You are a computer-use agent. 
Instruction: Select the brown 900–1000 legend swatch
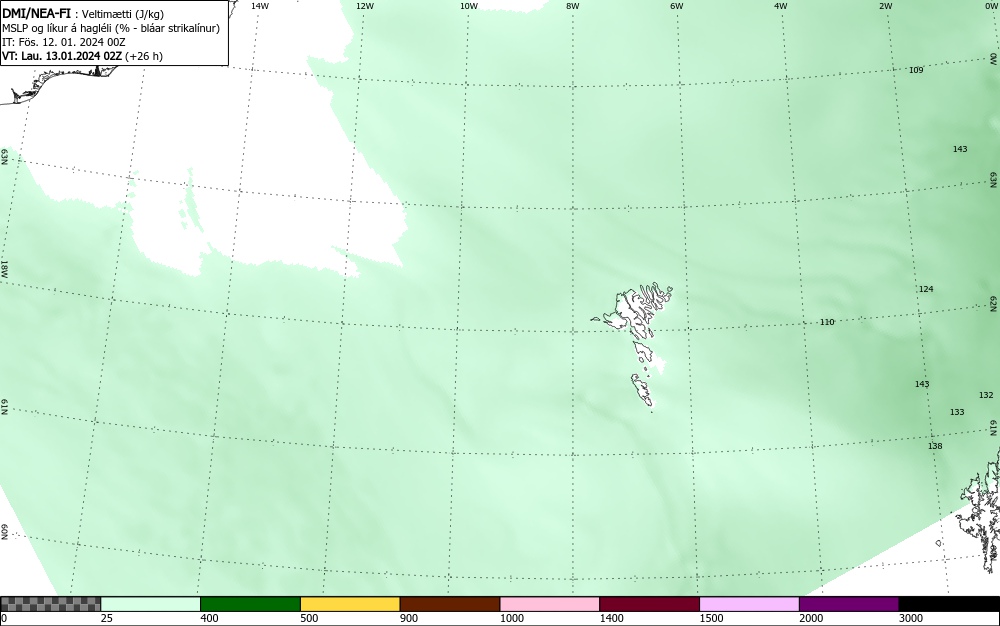click(x=450, y=604)
